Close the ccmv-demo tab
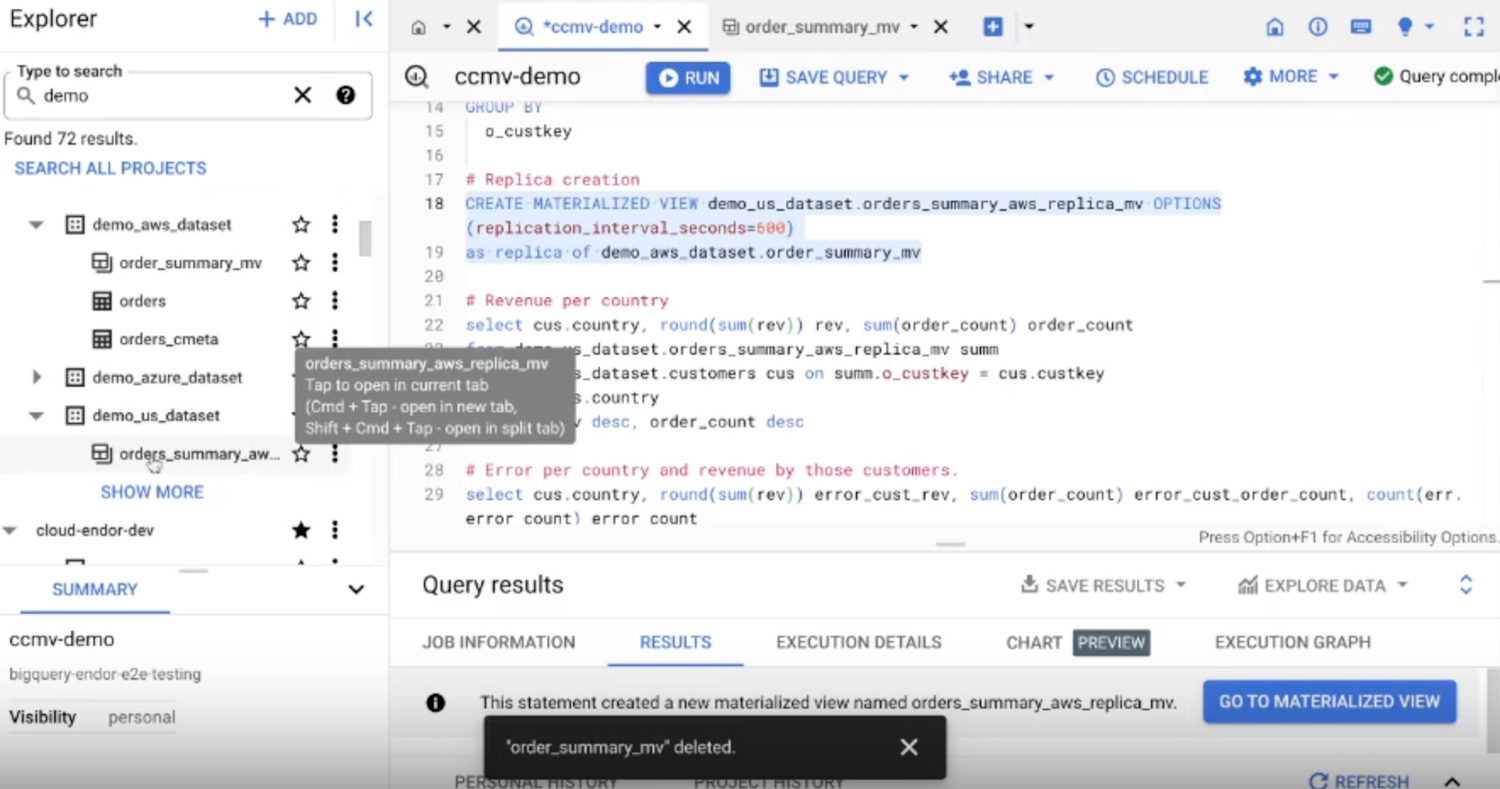Screen dimensions: 1500x789 [x=684, y=27]
